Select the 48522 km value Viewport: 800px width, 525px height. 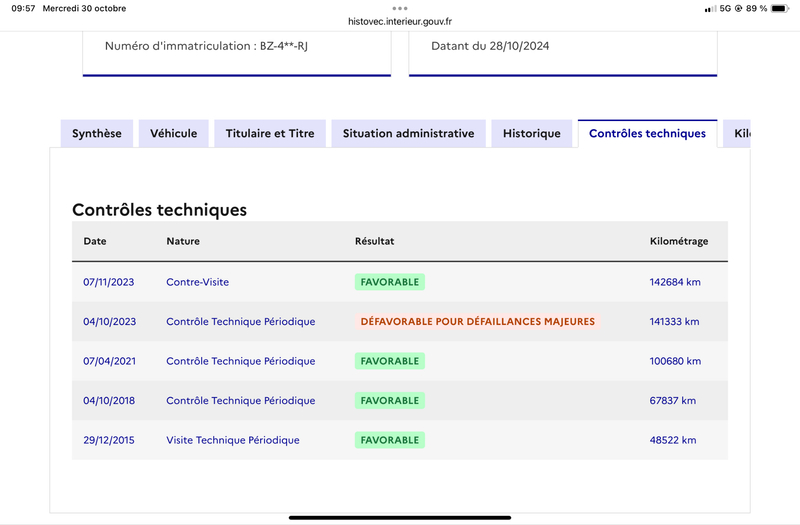(672, 440)
